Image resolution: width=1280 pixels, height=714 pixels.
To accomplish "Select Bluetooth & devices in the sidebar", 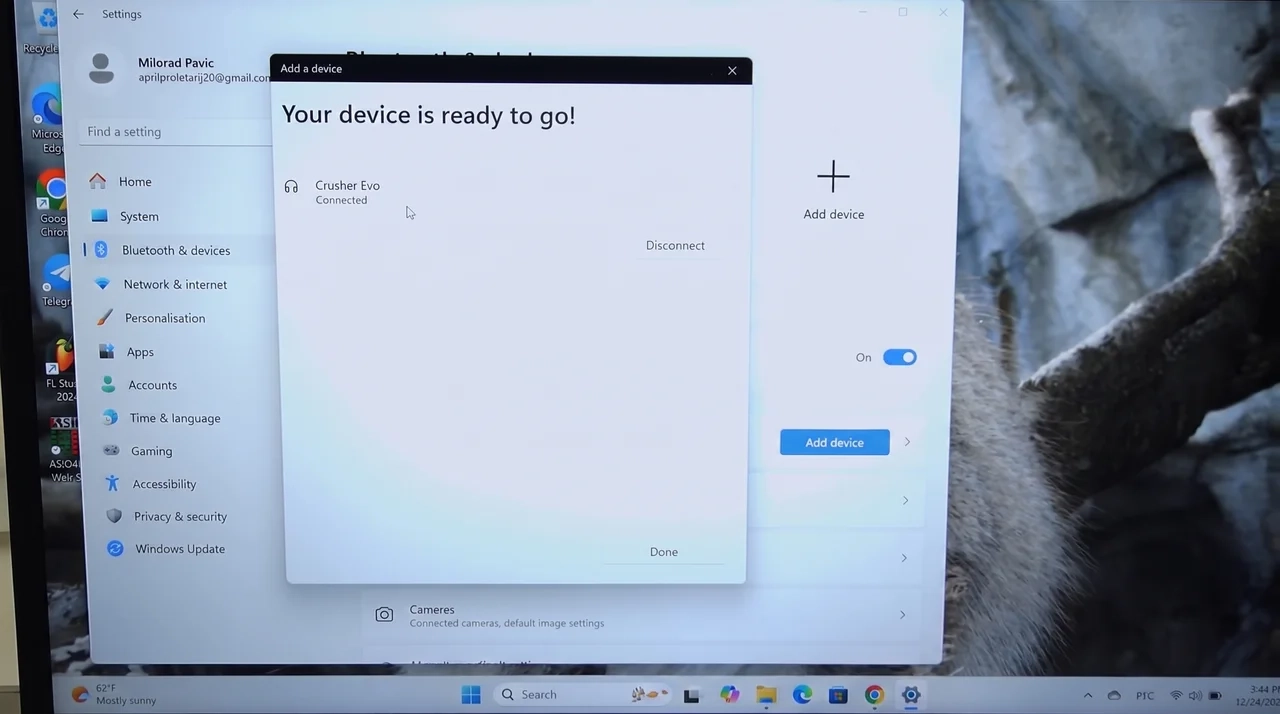I will (178, 250).
